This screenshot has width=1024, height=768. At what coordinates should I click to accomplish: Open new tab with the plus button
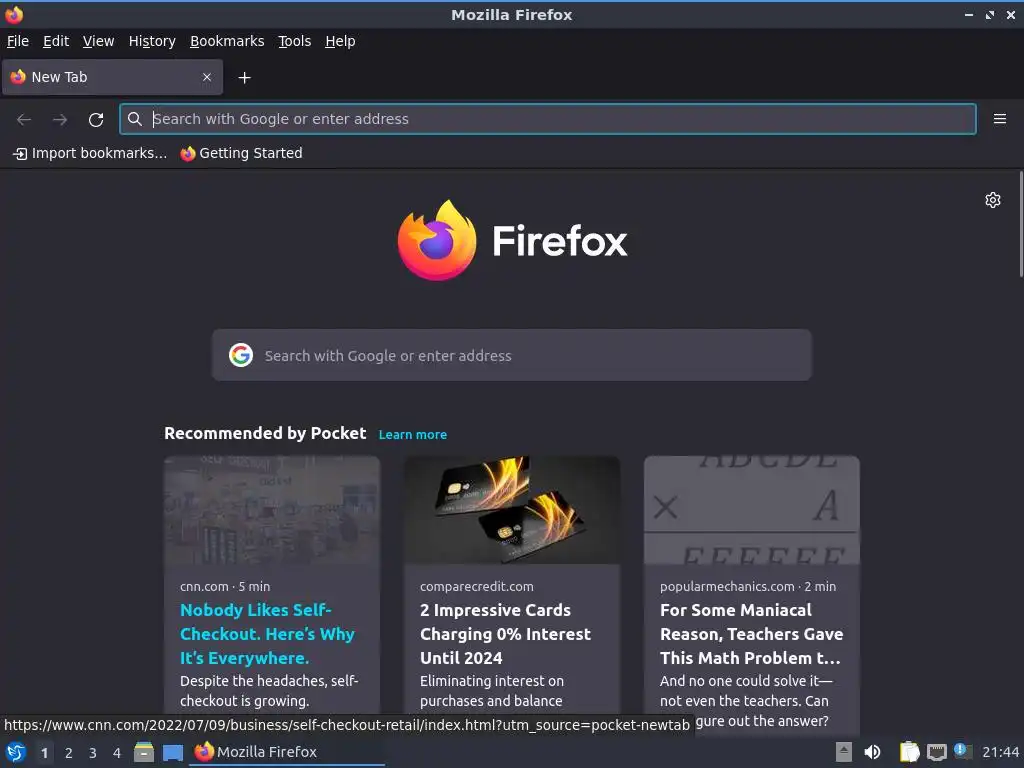click(244, 78)
